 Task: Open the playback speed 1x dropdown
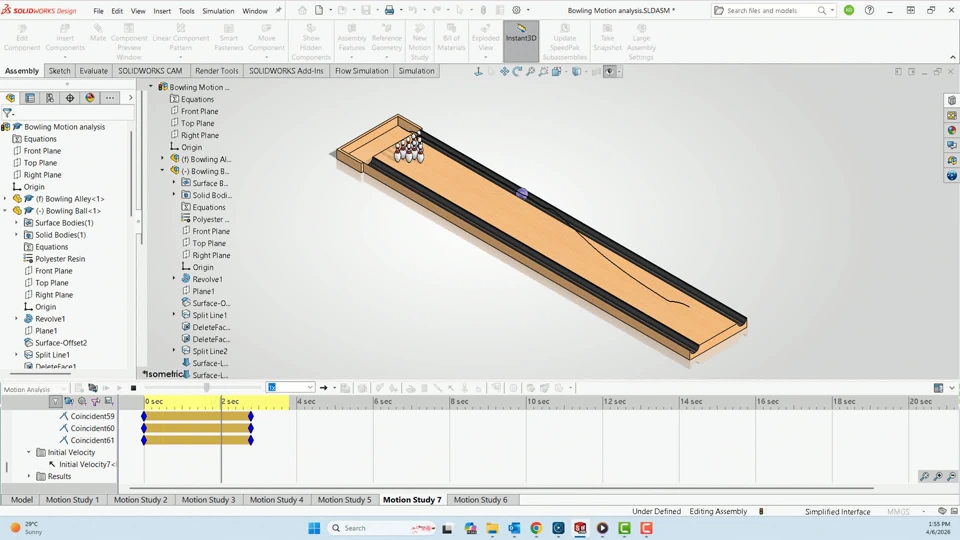coord(310,388)
